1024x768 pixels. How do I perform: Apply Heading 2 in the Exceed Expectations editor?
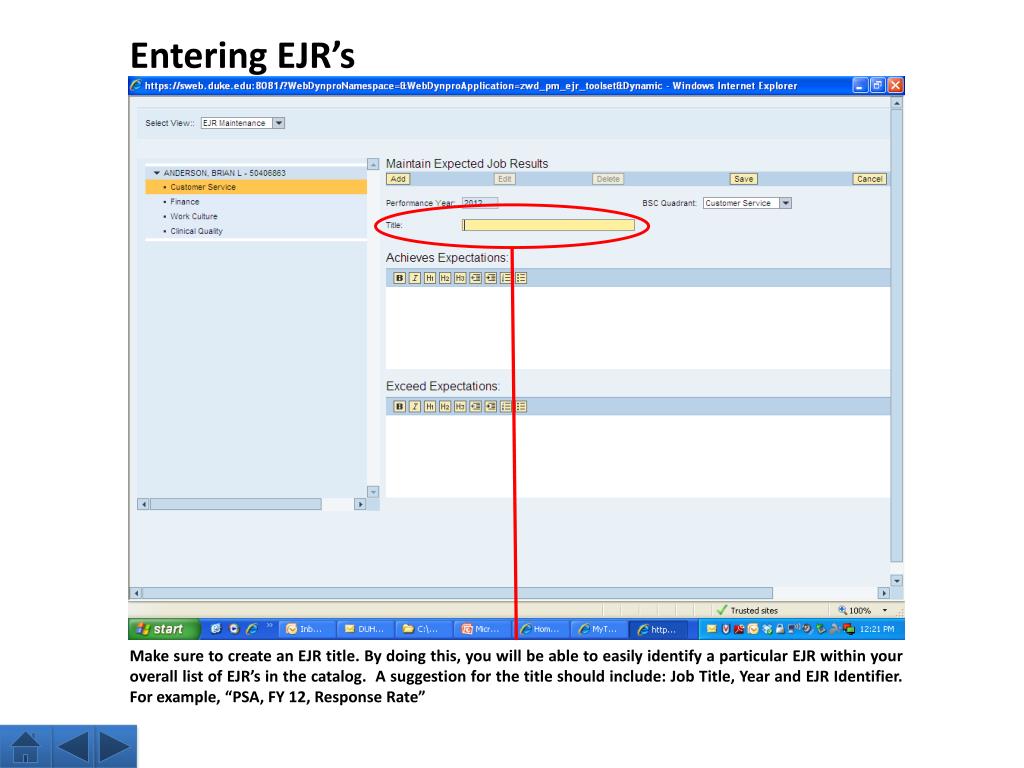[x=445, y=407]
